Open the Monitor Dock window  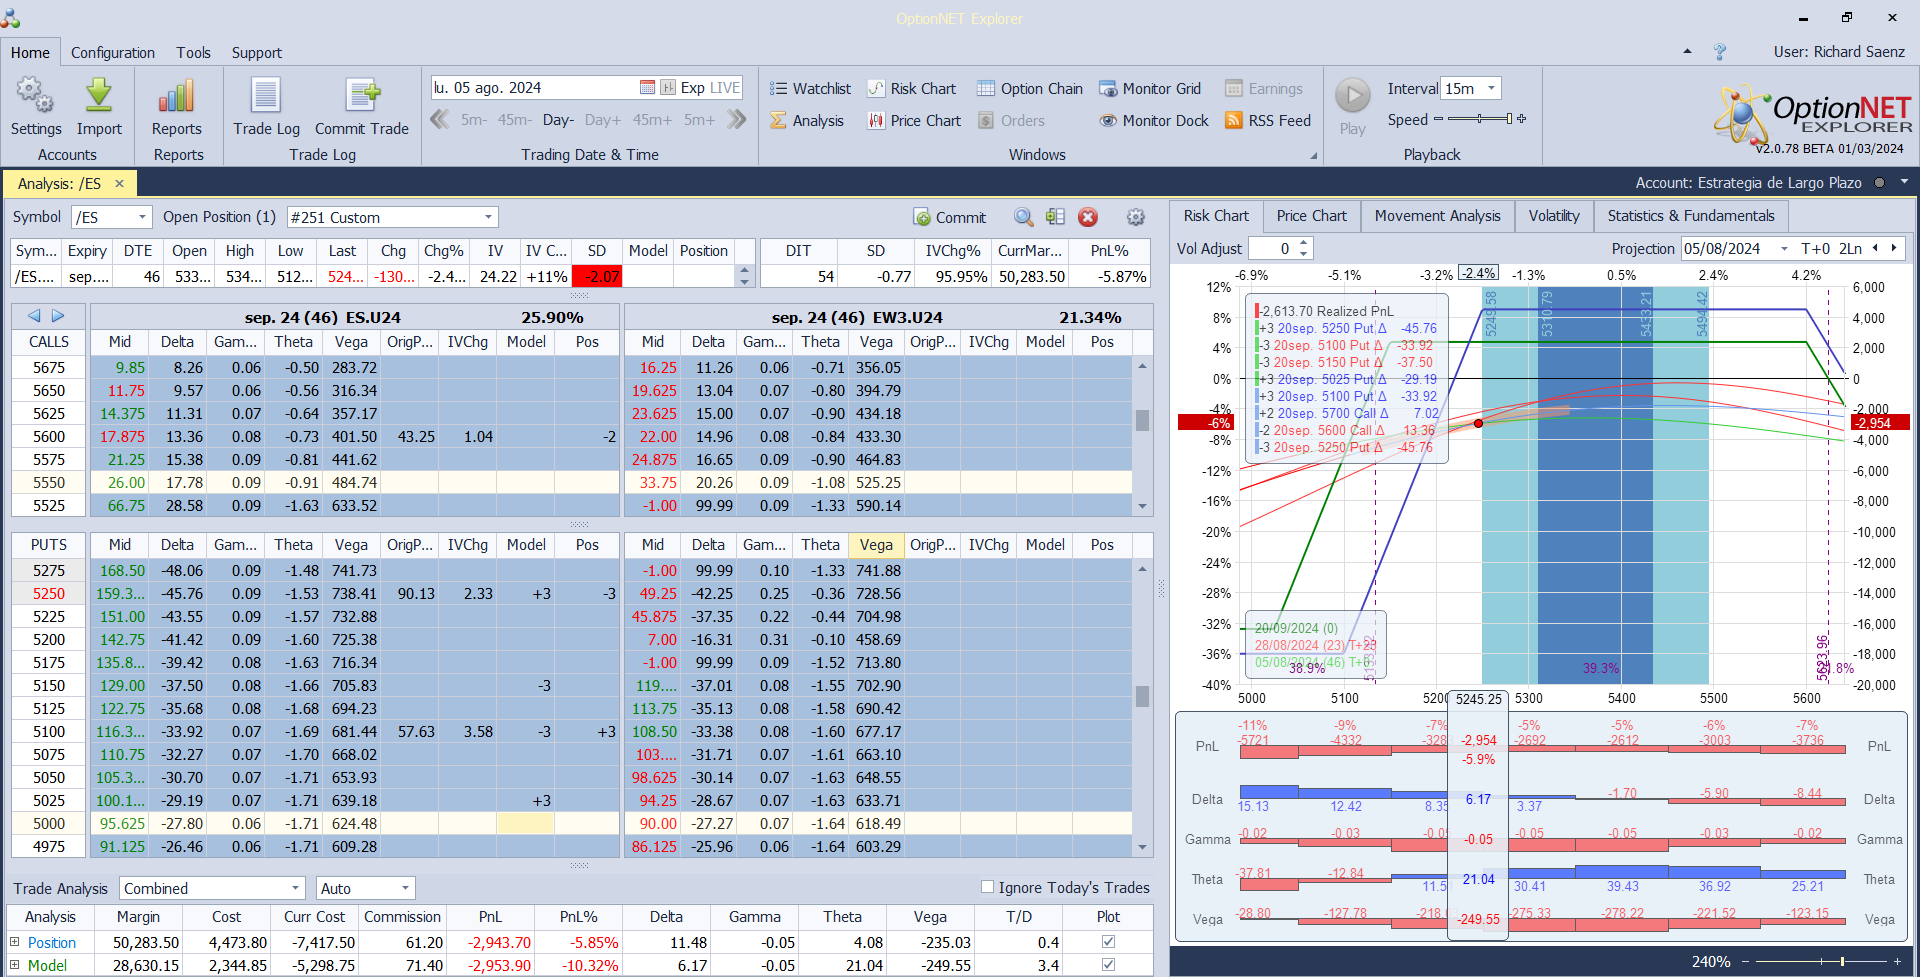pyautogui.click(x=1154, y=120)
